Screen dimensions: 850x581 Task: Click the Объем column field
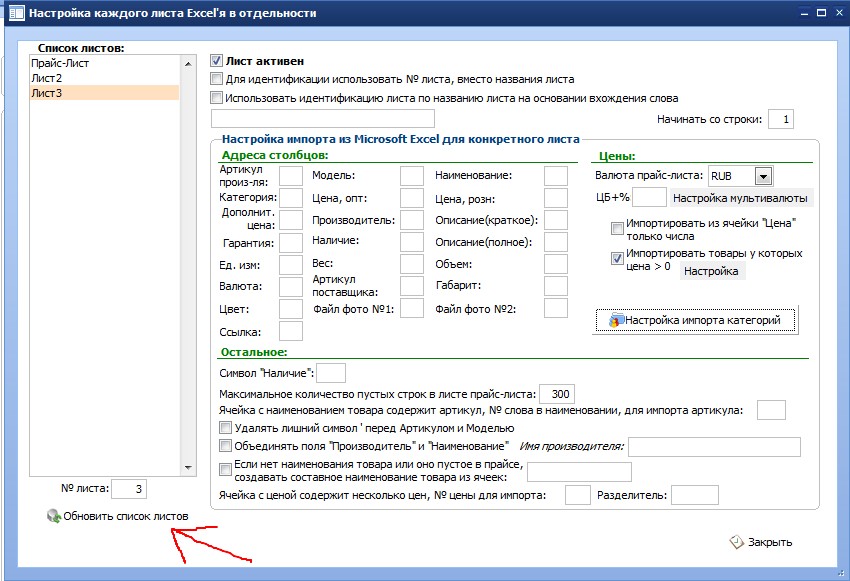(556, 264)
